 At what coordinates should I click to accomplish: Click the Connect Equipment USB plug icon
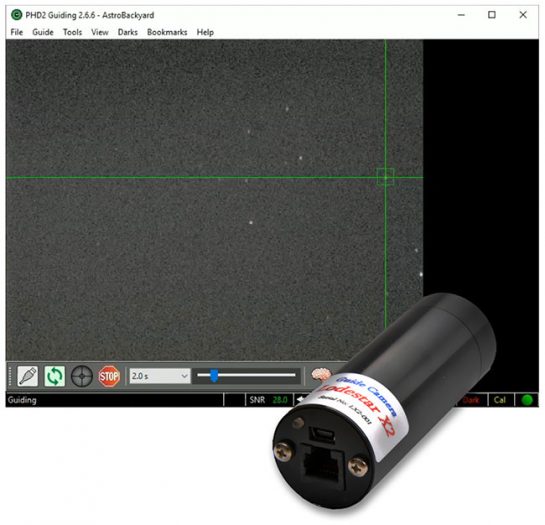[x=27, y=376]
